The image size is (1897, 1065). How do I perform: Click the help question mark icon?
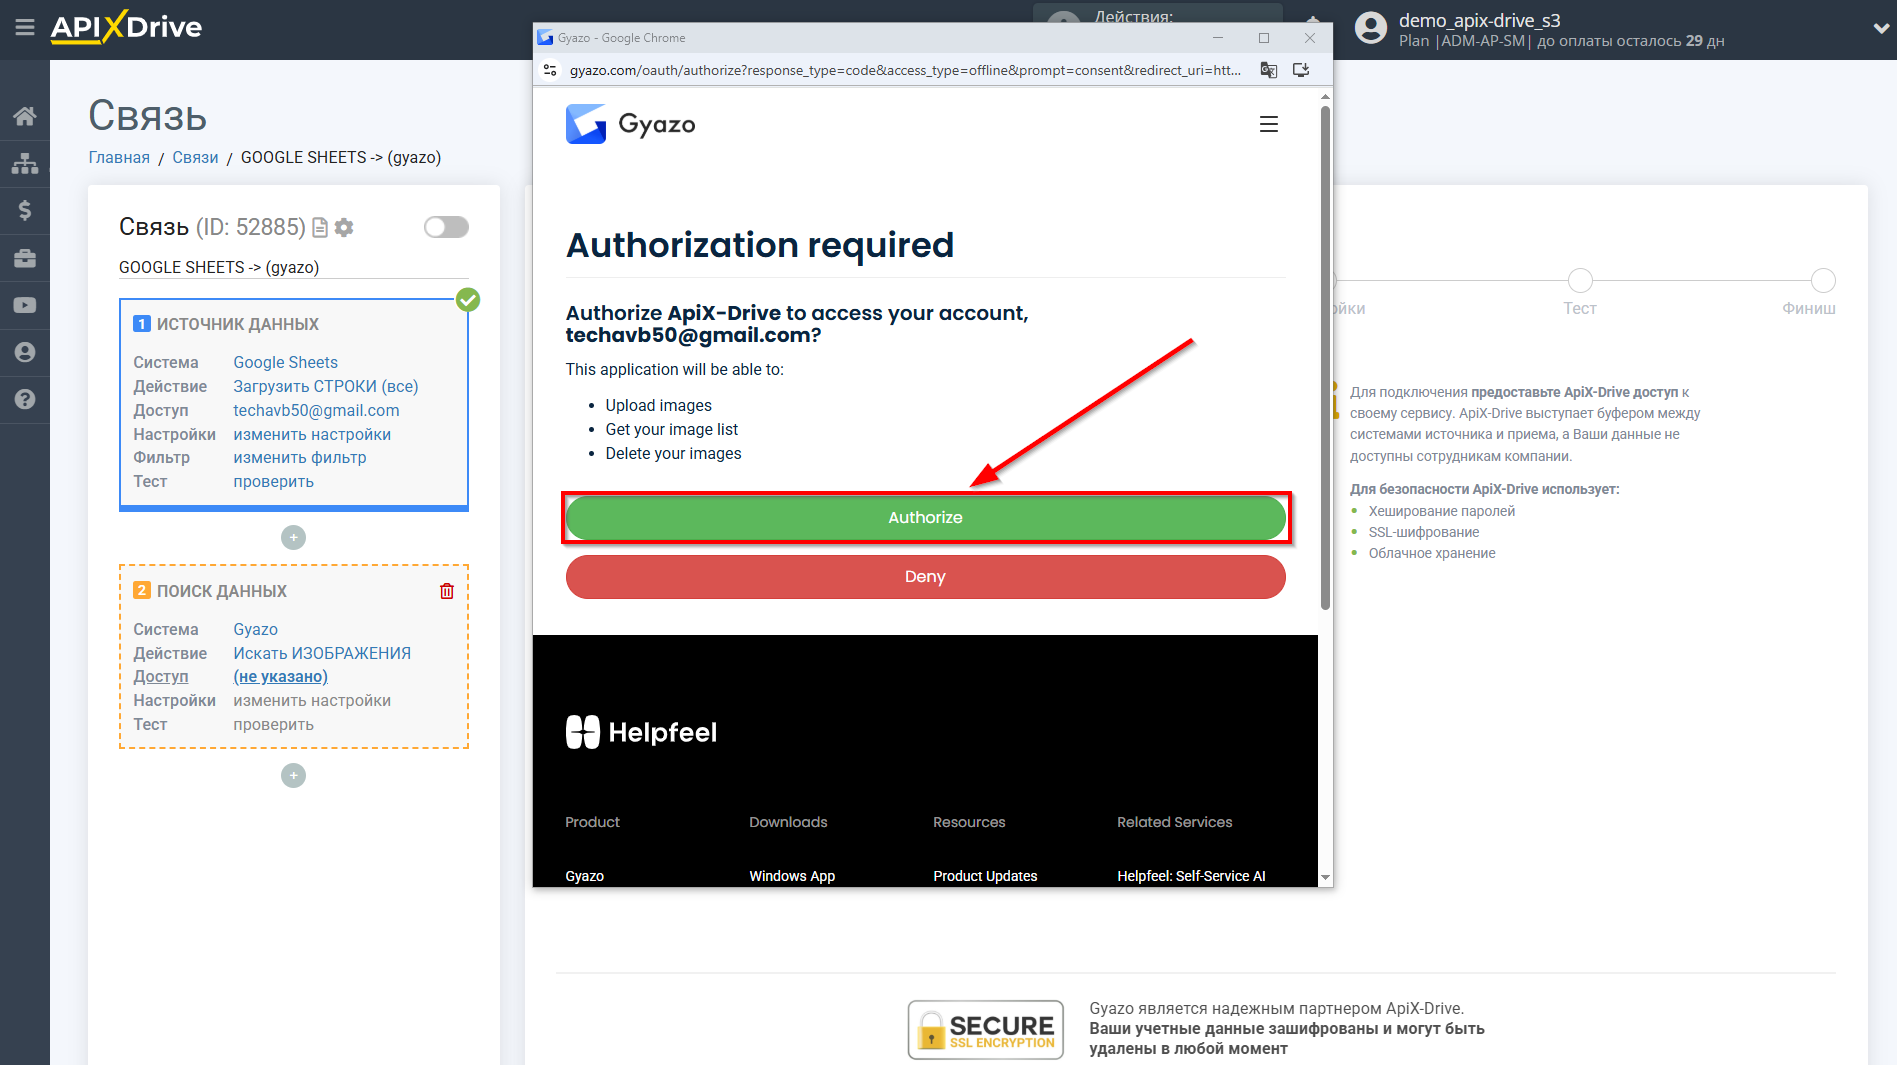click(x=25, y=399)
